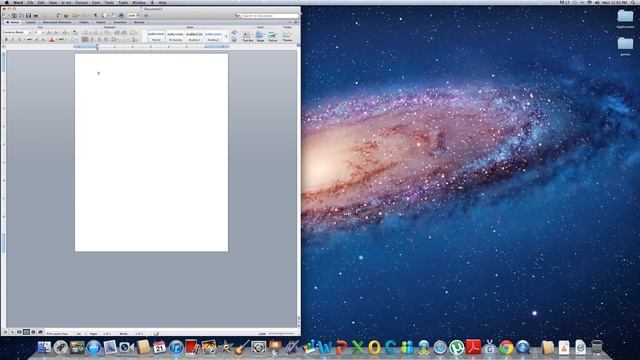640x360 pixels.
Task: Open the Help menu
Action: [162, 2]
